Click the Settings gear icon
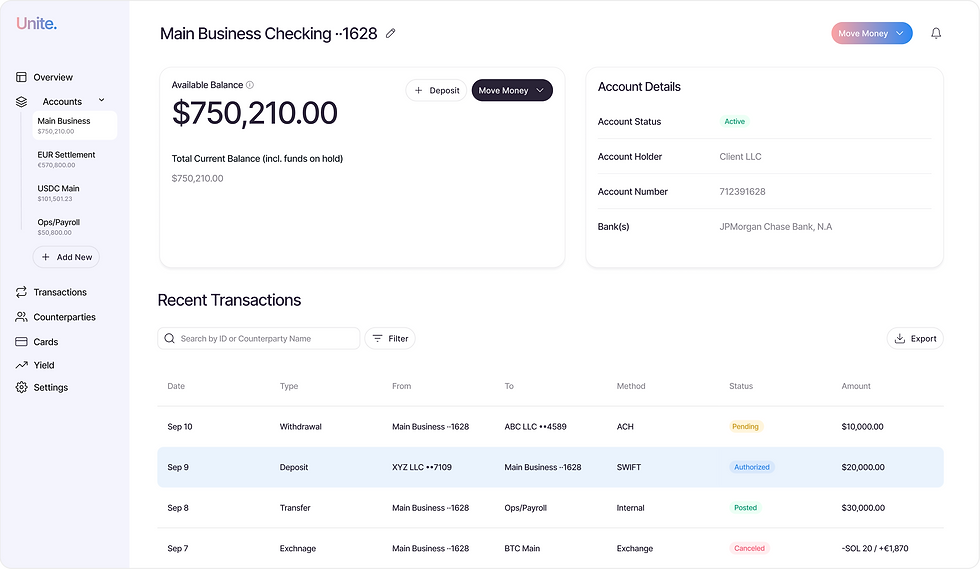Screen dimensions: 980x569 [21, 387]
